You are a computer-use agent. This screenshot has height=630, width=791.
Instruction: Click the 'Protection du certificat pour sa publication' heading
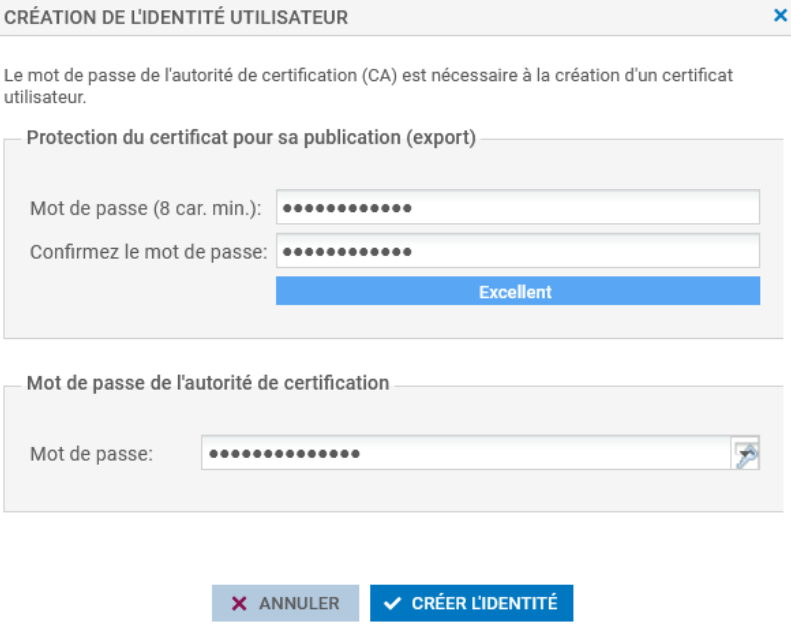tap(250, 138)
